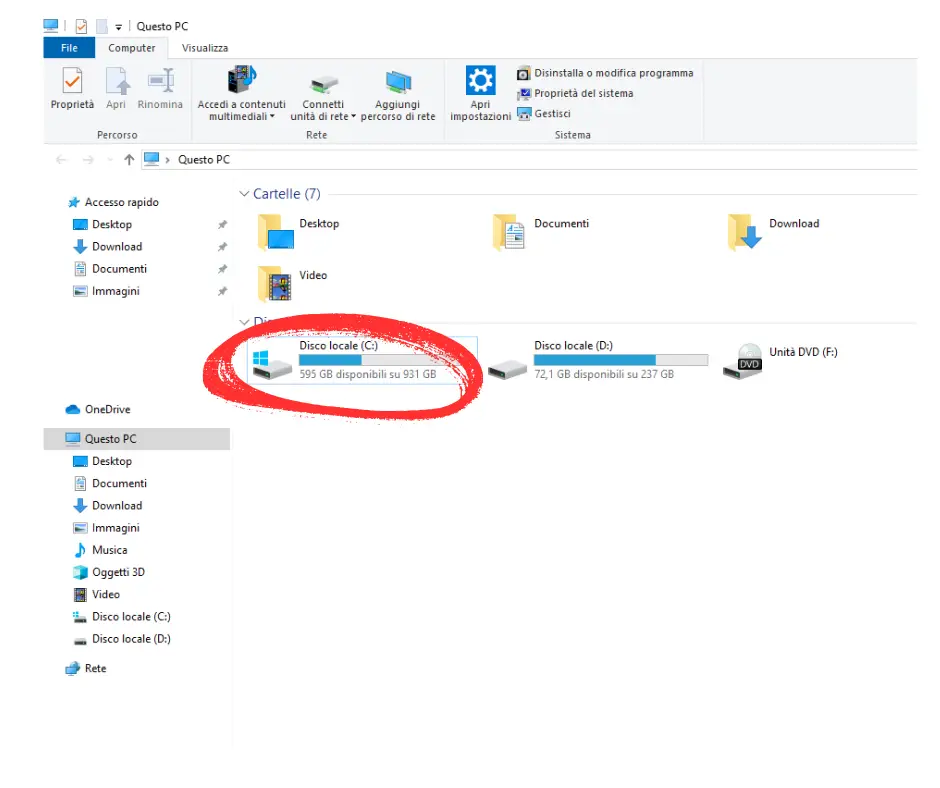
Task: Select Disco locale (D:) drive
Action: (597, 360)
